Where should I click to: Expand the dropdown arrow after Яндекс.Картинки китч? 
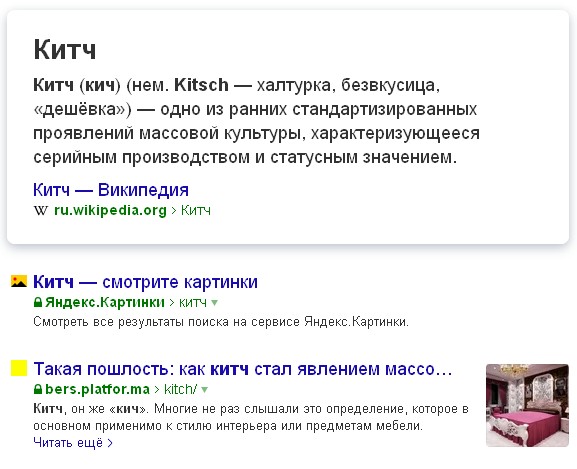point(215,303)
